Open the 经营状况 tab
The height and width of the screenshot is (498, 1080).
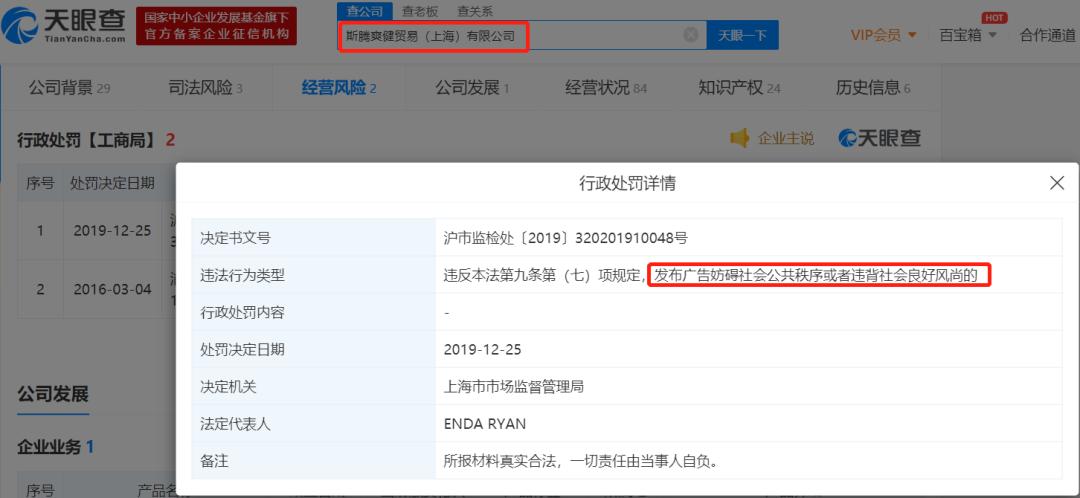pos(605,87)
